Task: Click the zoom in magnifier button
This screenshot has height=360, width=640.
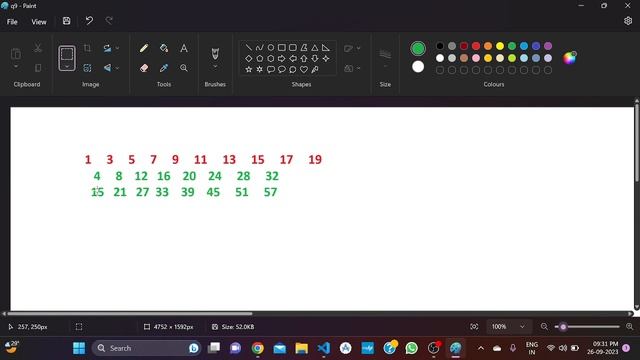Action: [629, 327]
